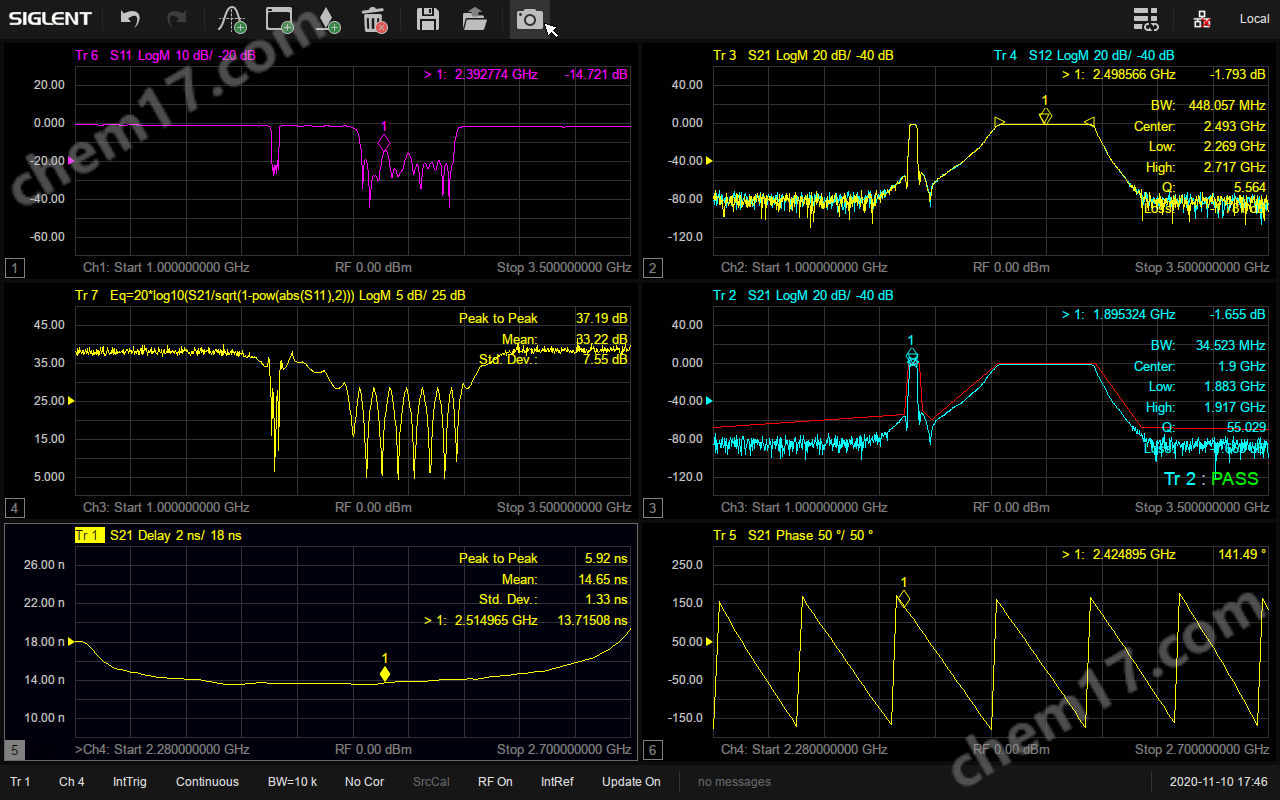This screenshot has height=800, width=1280.
Task: Take a screenshot with the camera icon
Action: (x=529, y=19)
